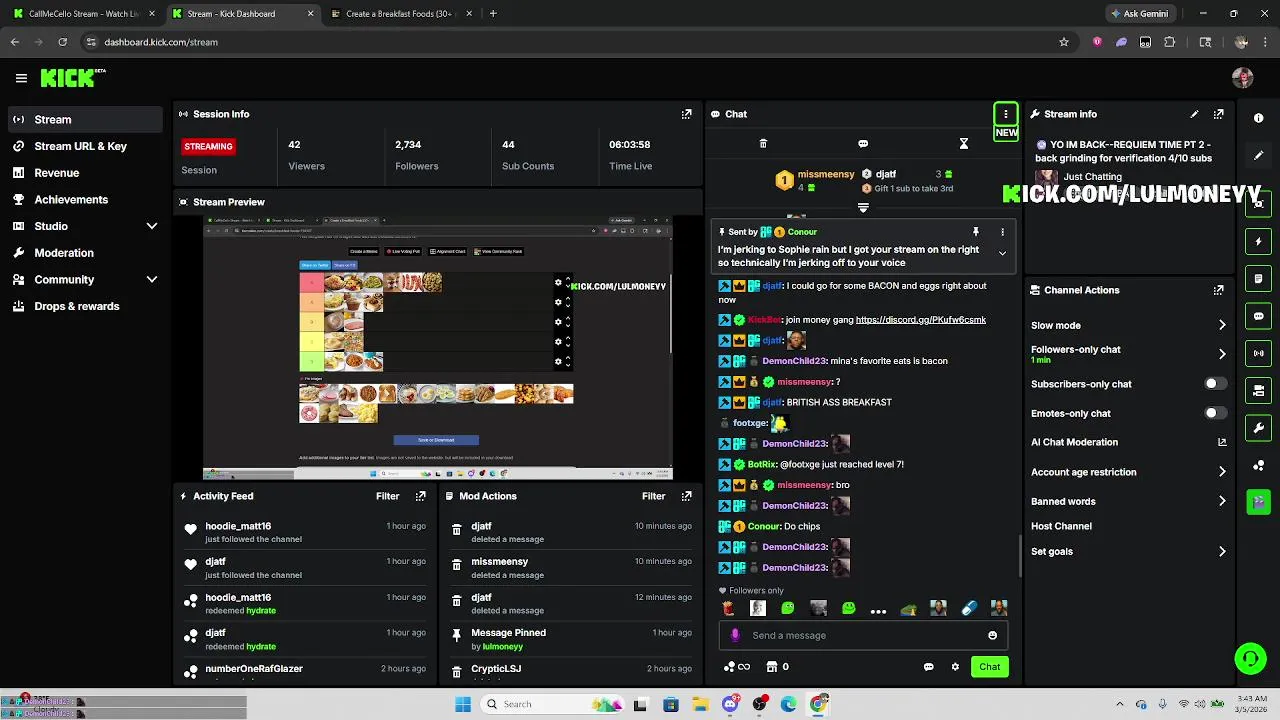Screen dimensions: 1280x720
Task: Click the hourglass icon in chat toolbar
Action: coord(964,144)
